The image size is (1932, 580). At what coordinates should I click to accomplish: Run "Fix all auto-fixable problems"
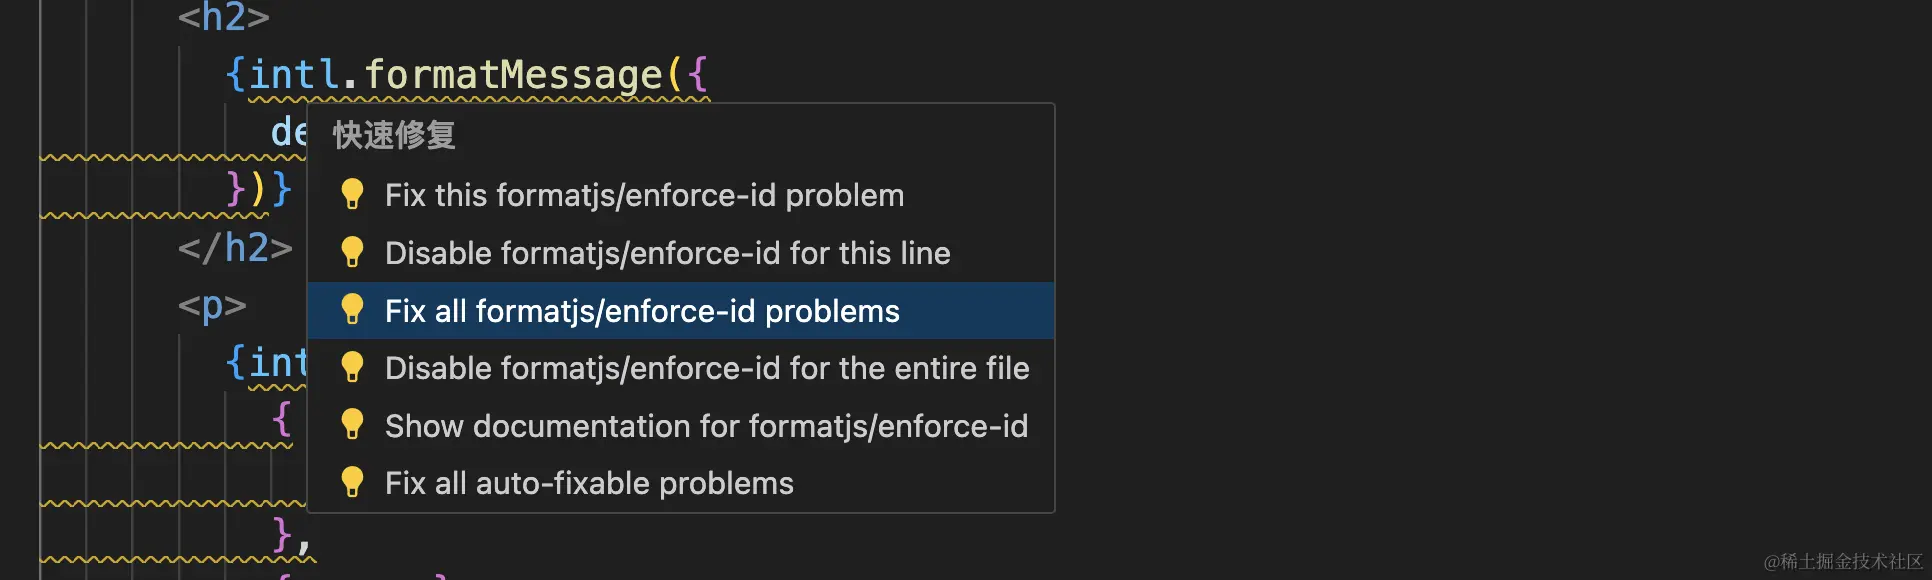click(x=589, y=482)
